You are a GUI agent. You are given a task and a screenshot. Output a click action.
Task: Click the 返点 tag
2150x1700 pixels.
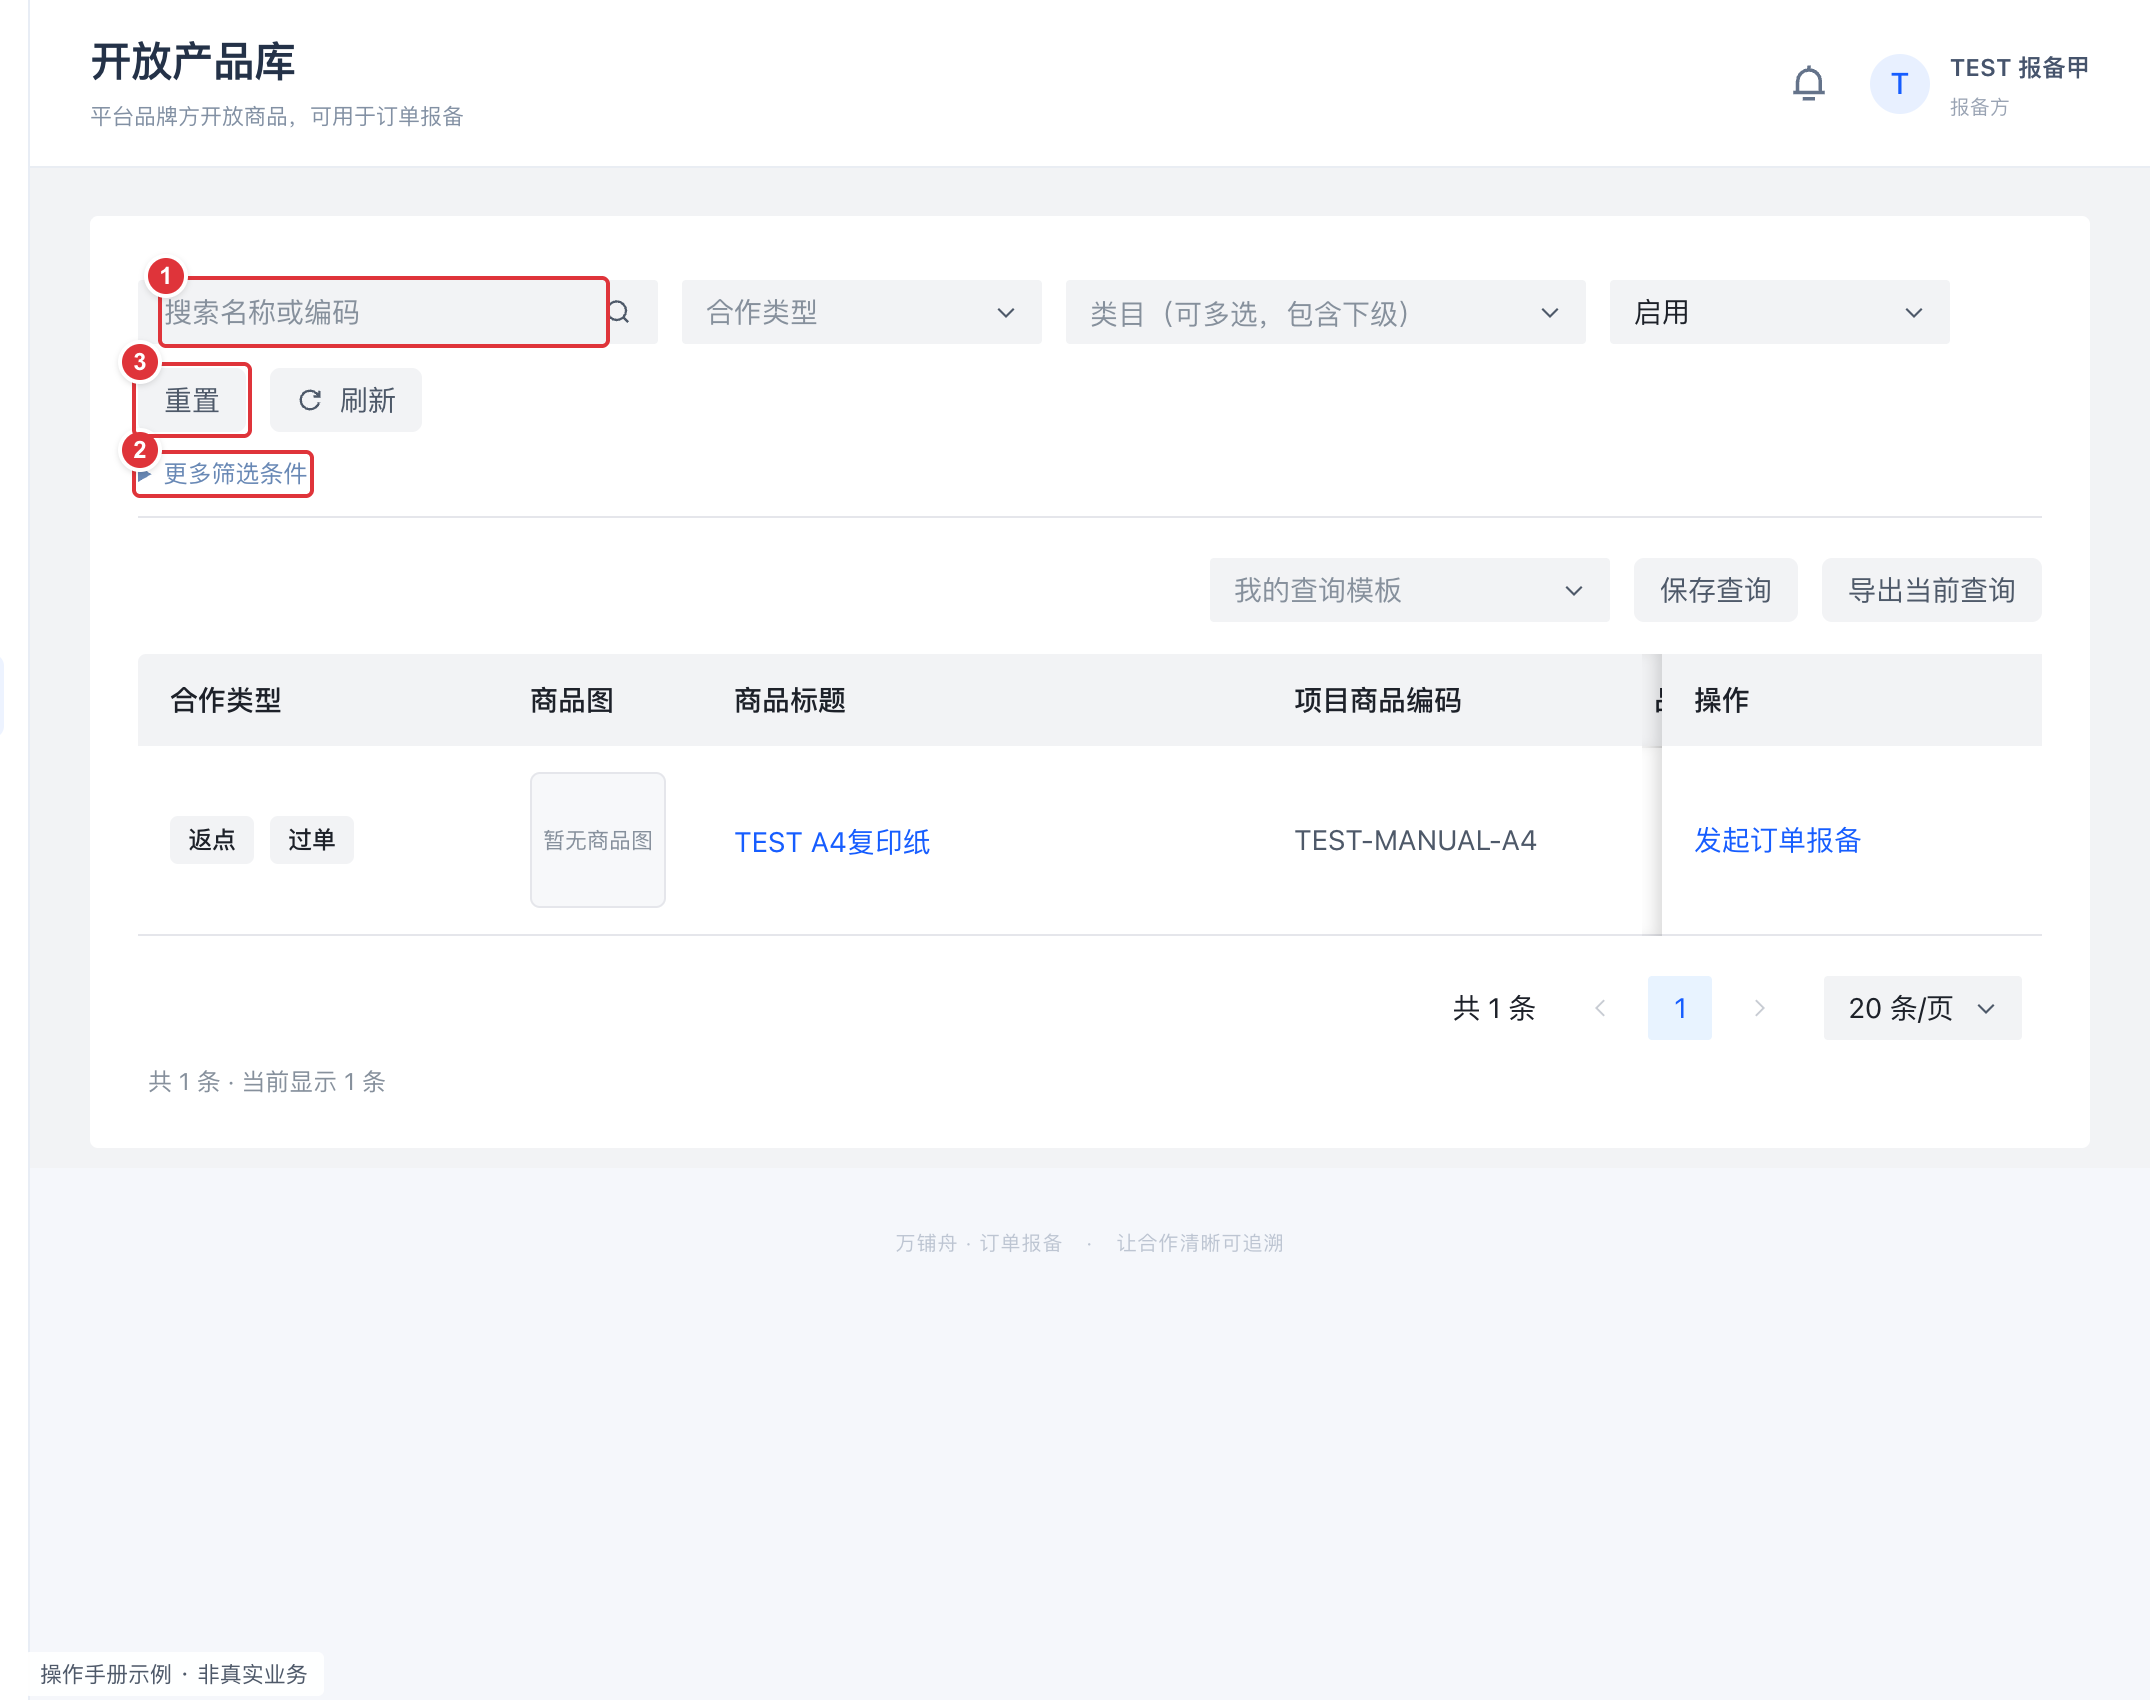click(x=212, y=840)
